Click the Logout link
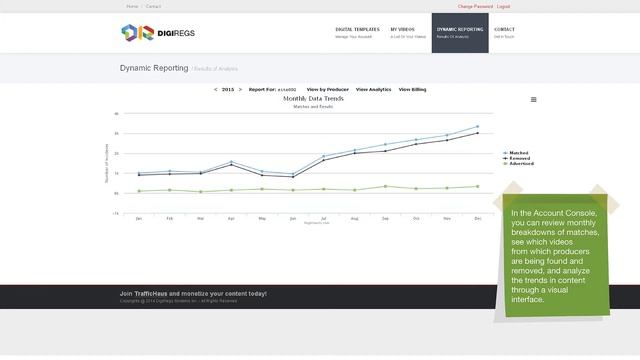The height and width of the screenshot is (360, 640). pos(503,7)
